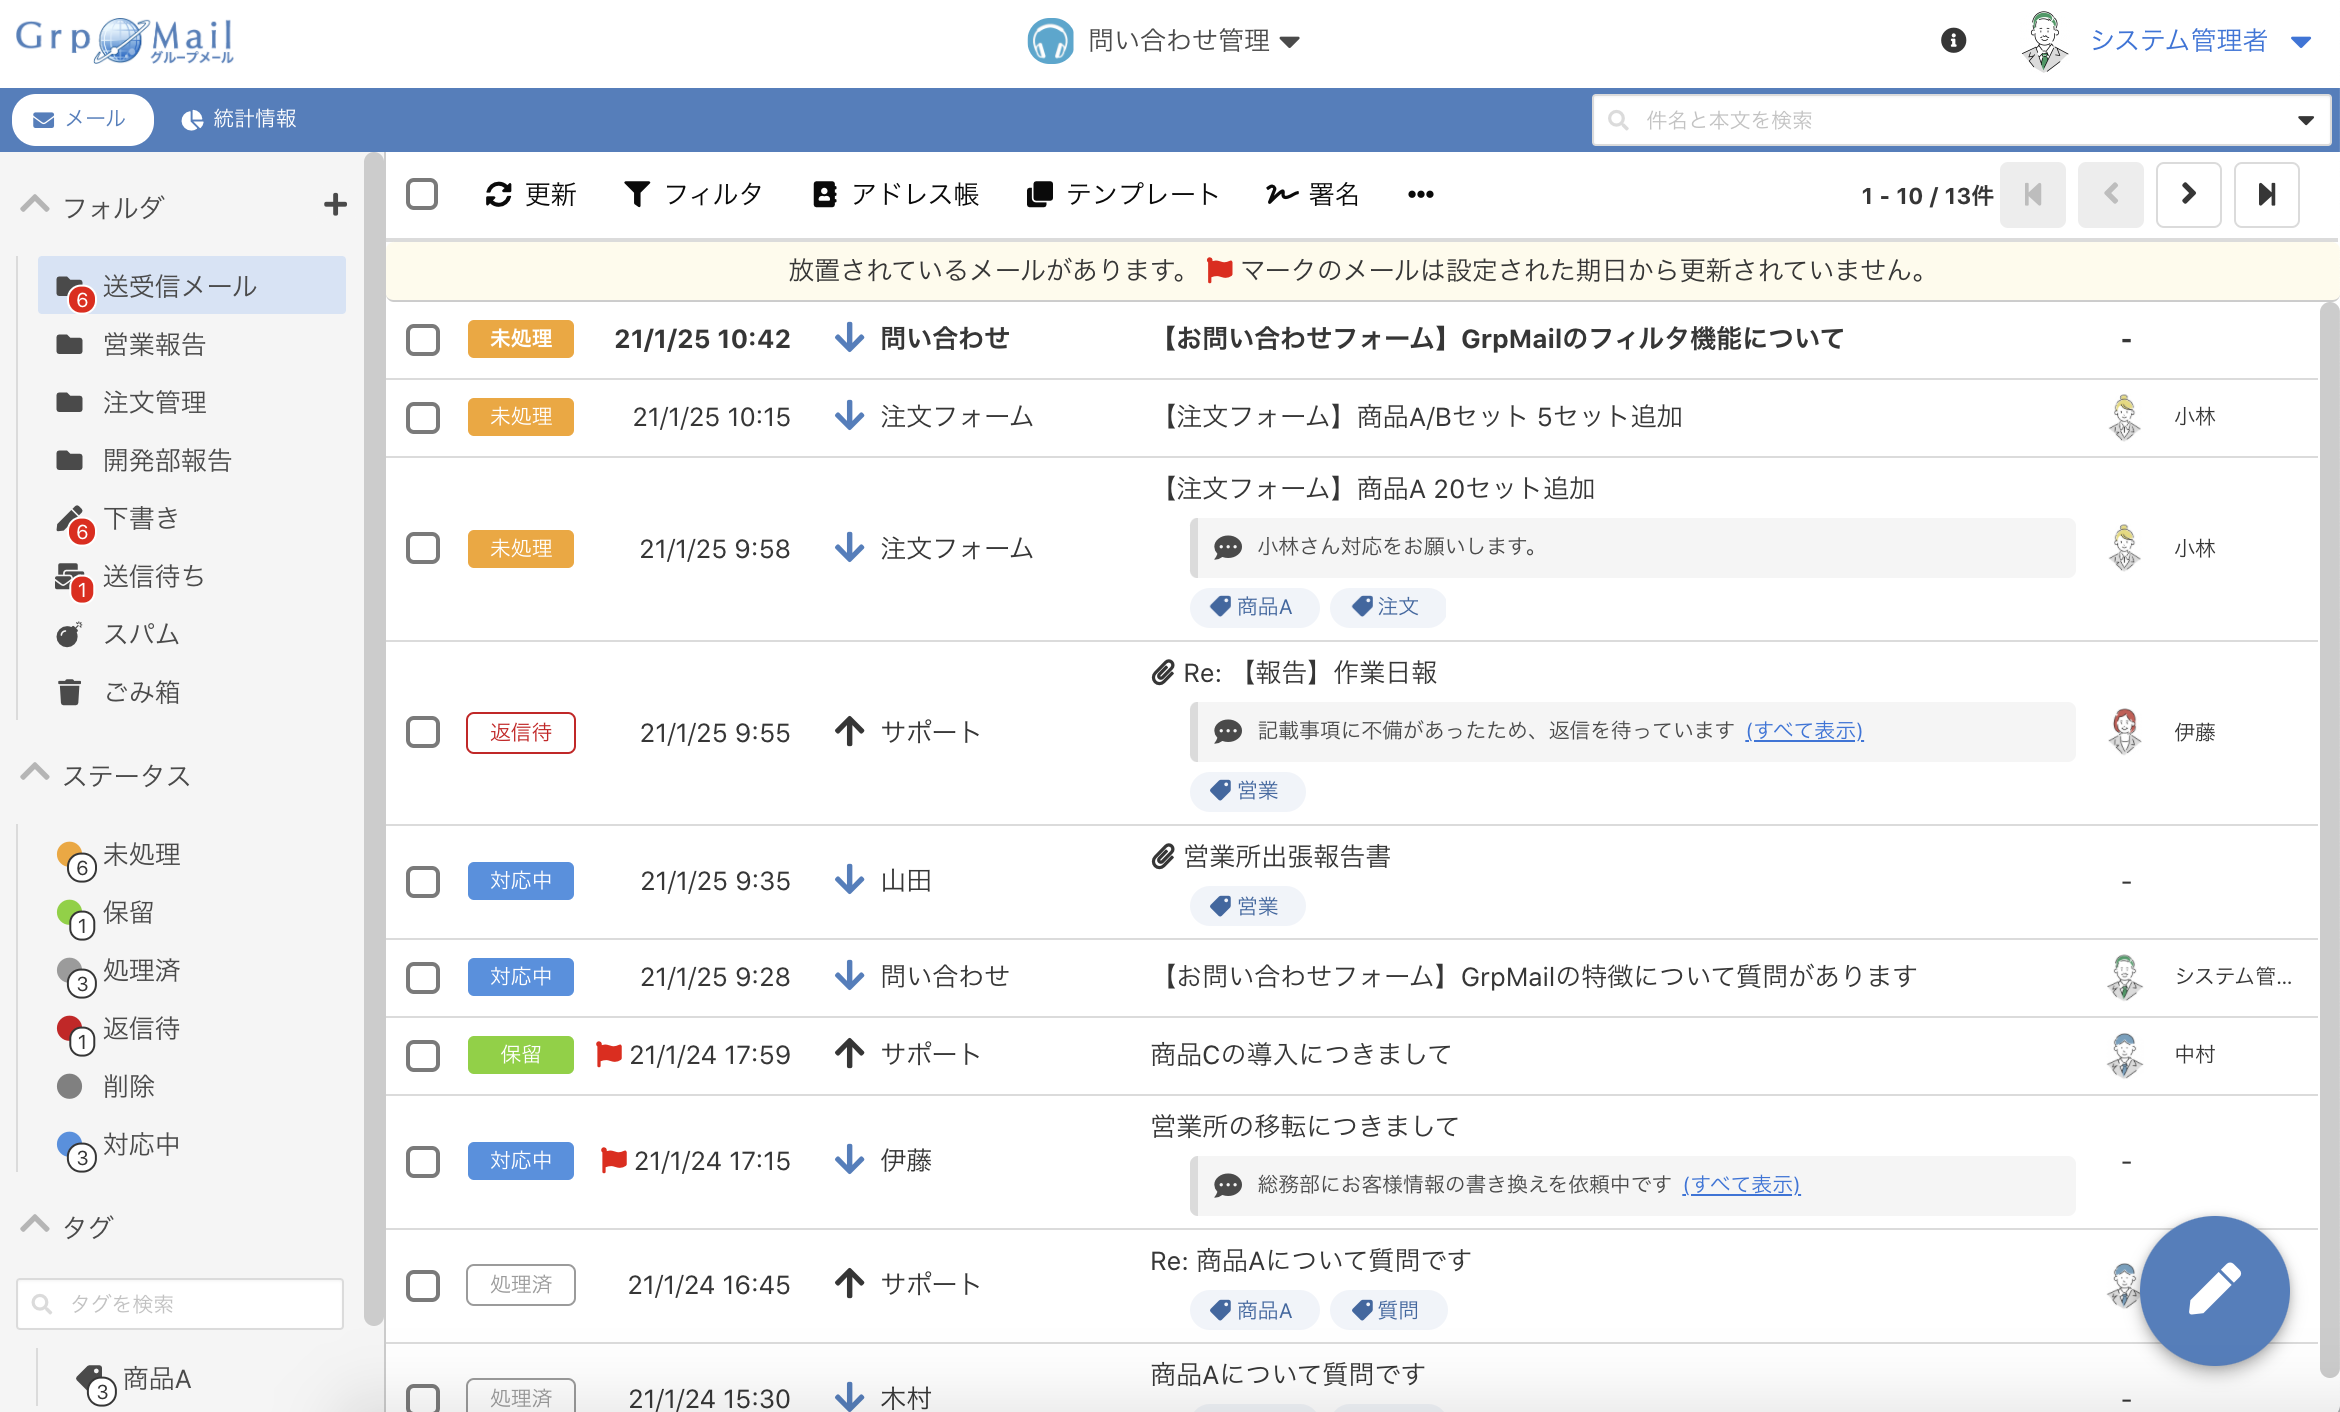Expand the search box options arrow
The height and width of the screenshot is (1412, 2340).
[x=2305, y=120]
